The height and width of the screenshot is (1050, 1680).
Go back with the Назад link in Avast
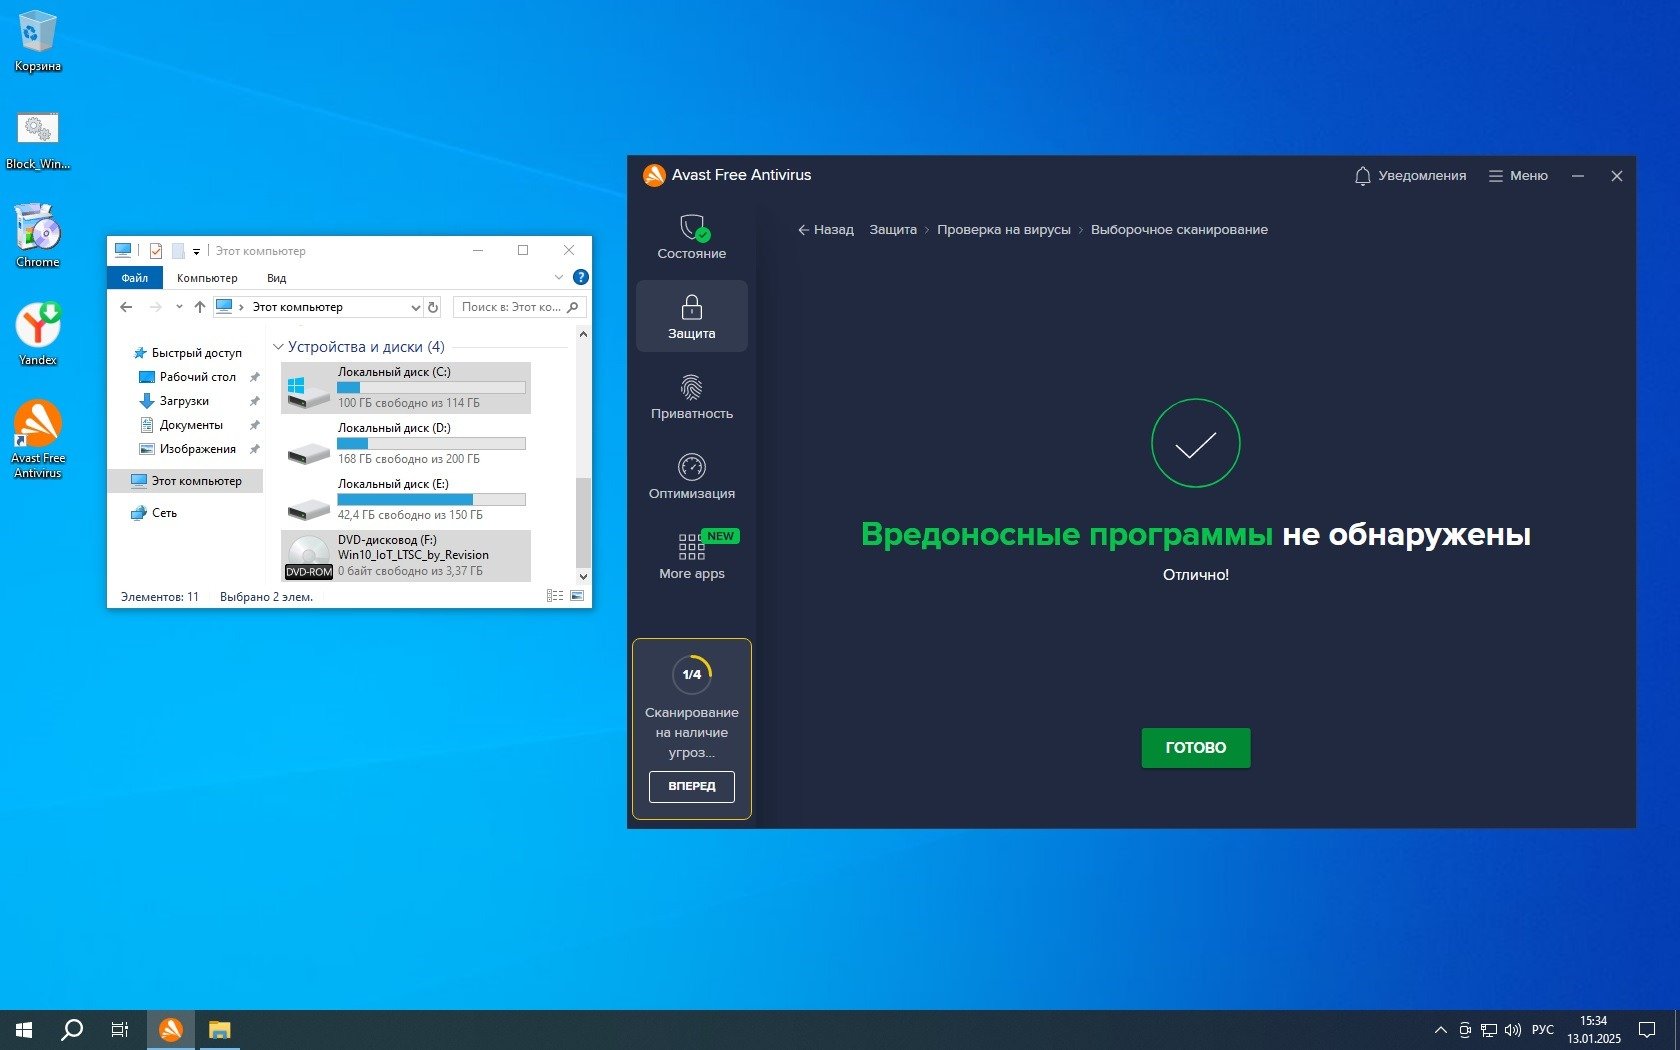coord(826,230)
